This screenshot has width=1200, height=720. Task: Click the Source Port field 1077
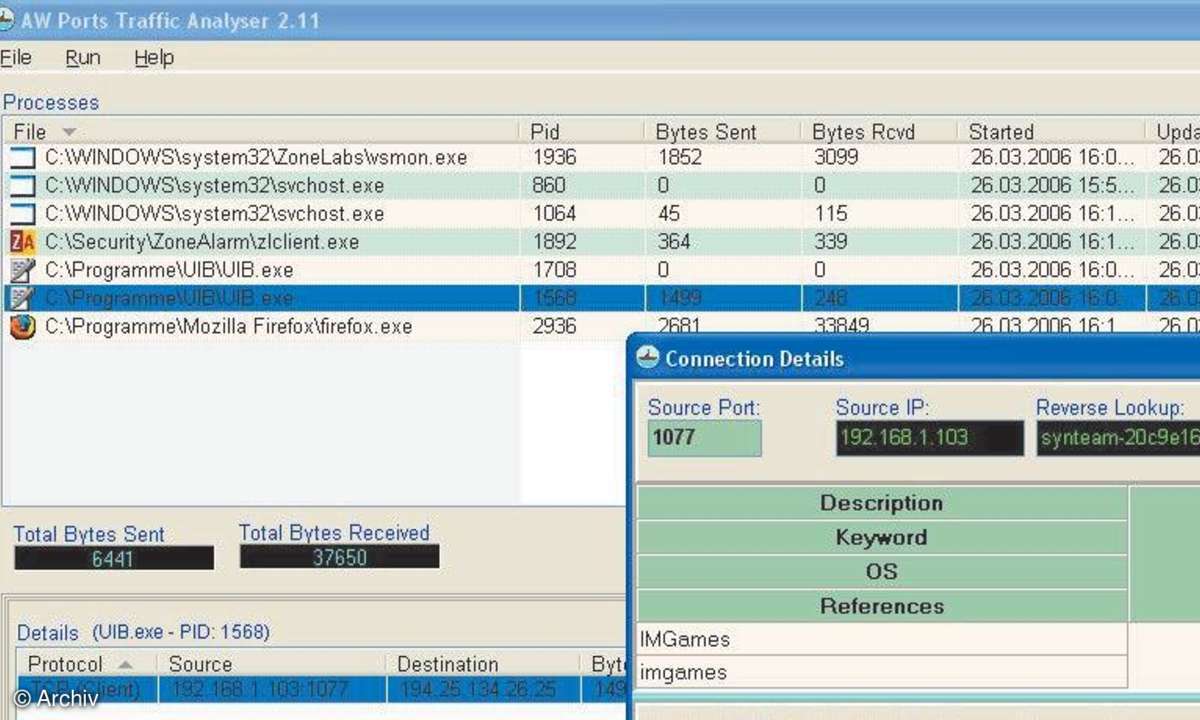point(704,438)
